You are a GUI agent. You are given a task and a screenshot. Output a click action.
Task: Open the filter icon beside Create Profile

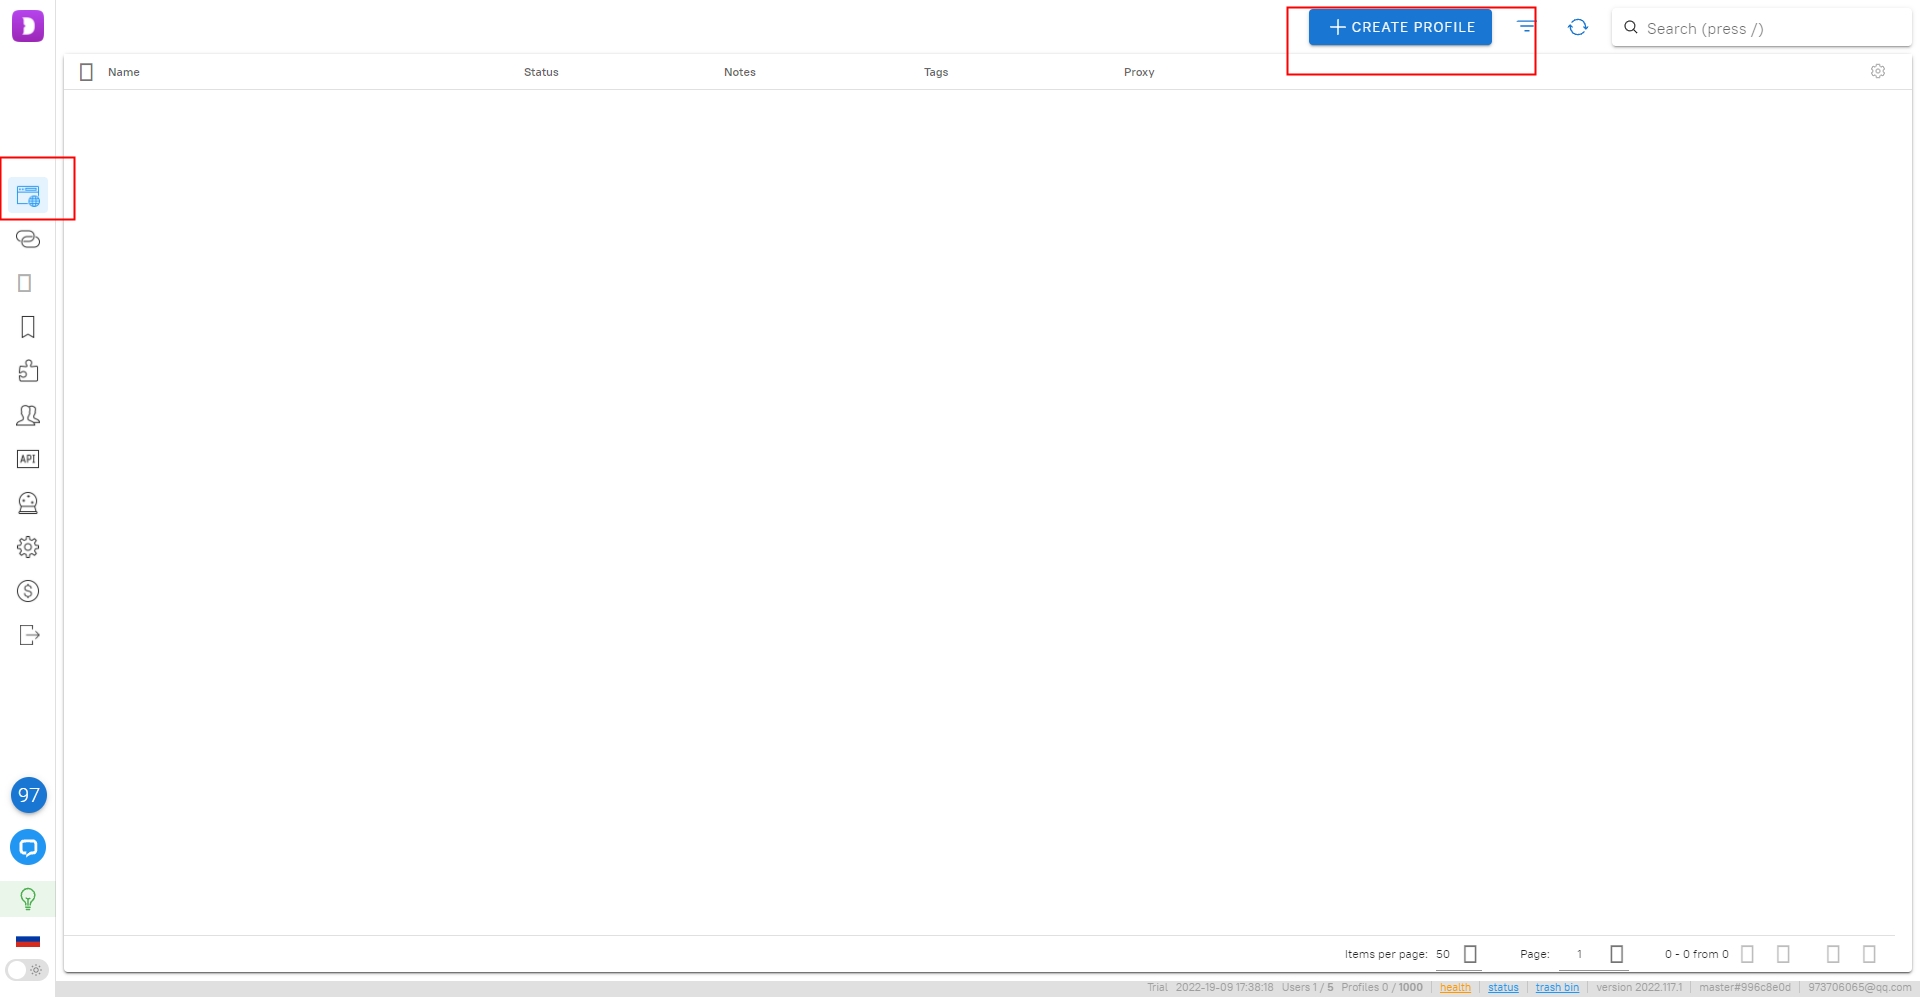click(x=1525, y=27)
